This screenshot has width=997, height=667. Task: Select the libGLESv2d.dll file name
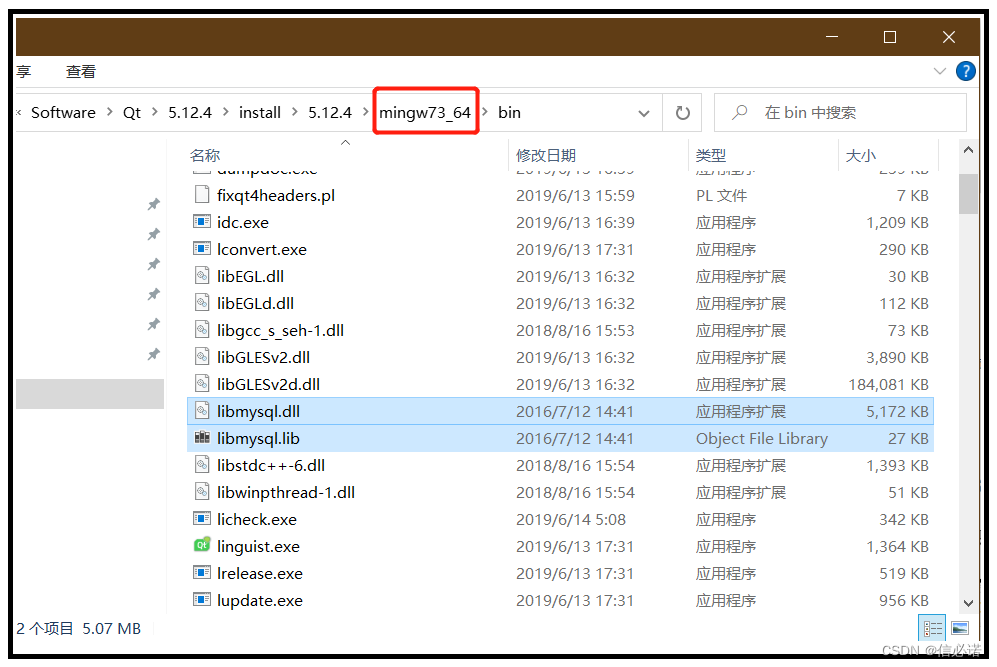(x=268, y=385)
